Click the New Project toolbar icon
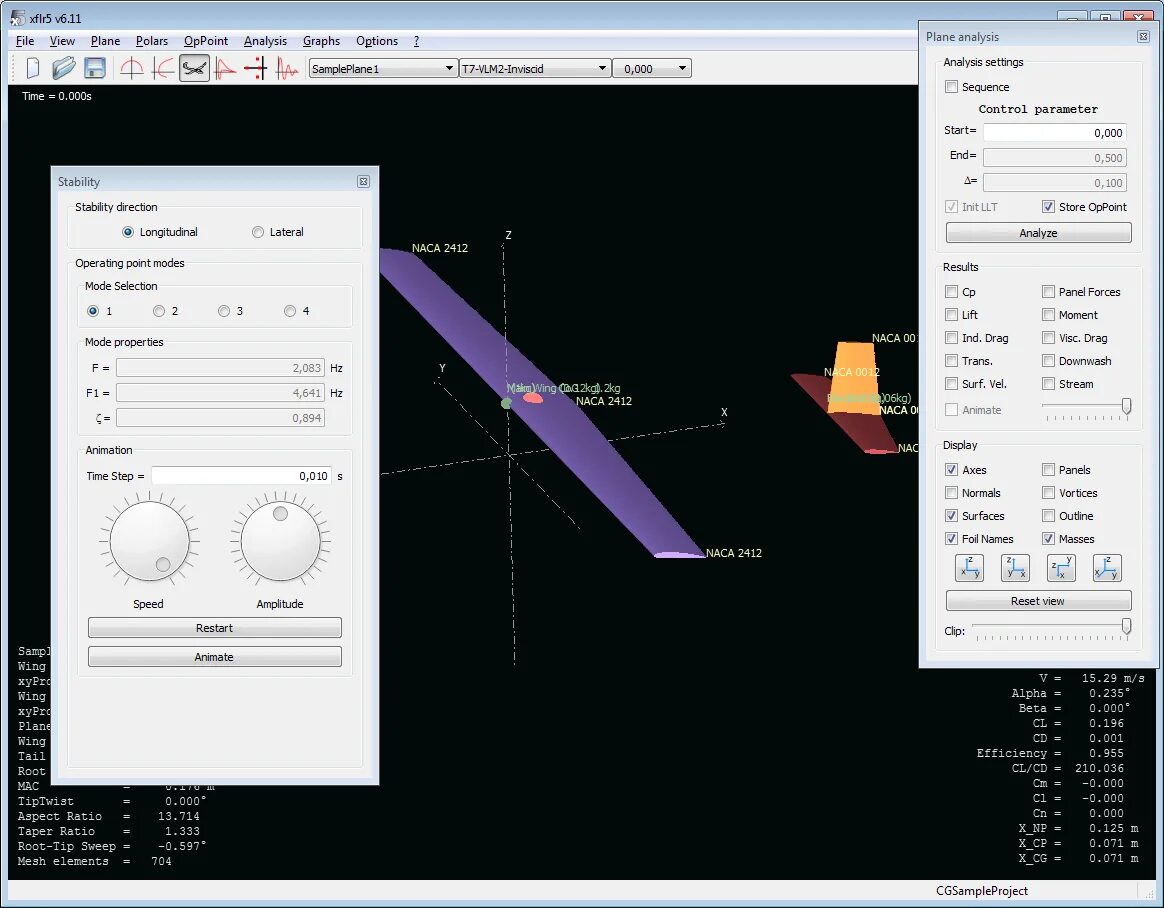The width and height of the screenshot is (1164, 908). point(32,68)
